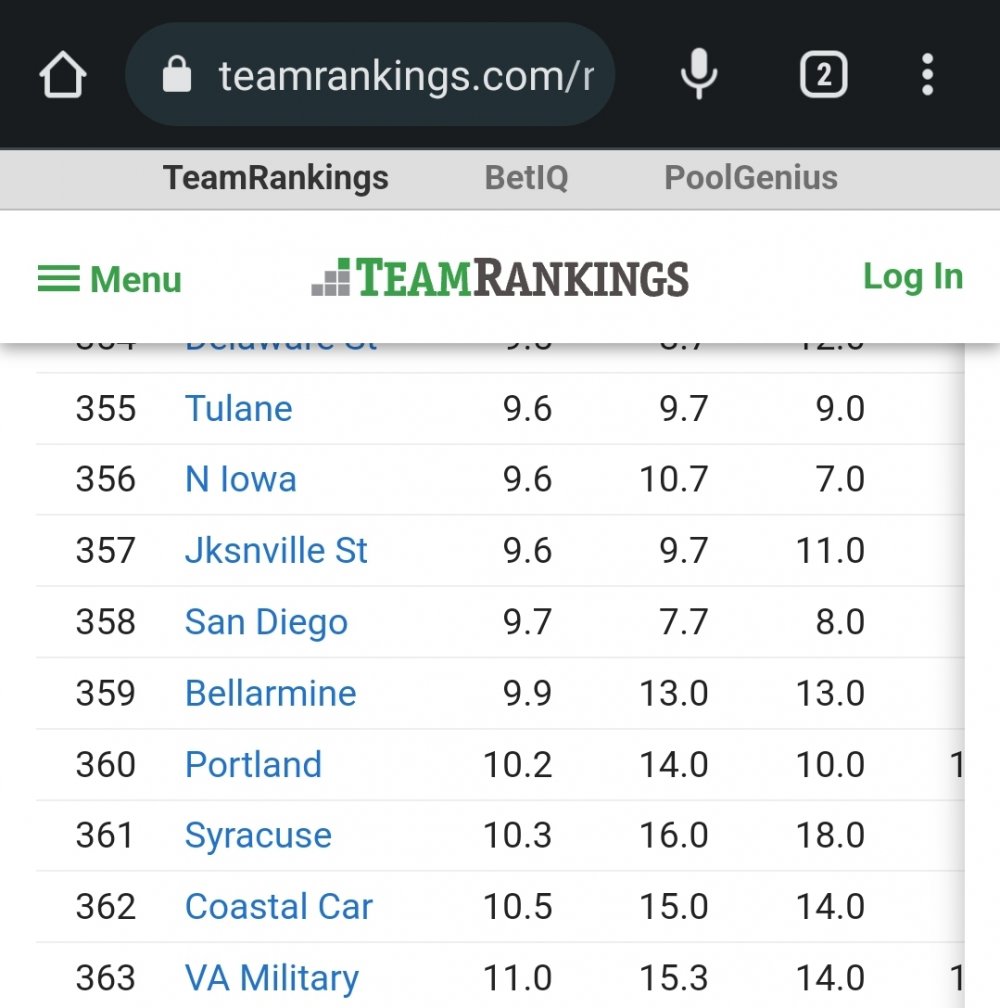Open the N Iowa team link
Viewport: 1000px width, 1008px height.
pyautogui.click(x=241, y=479)
